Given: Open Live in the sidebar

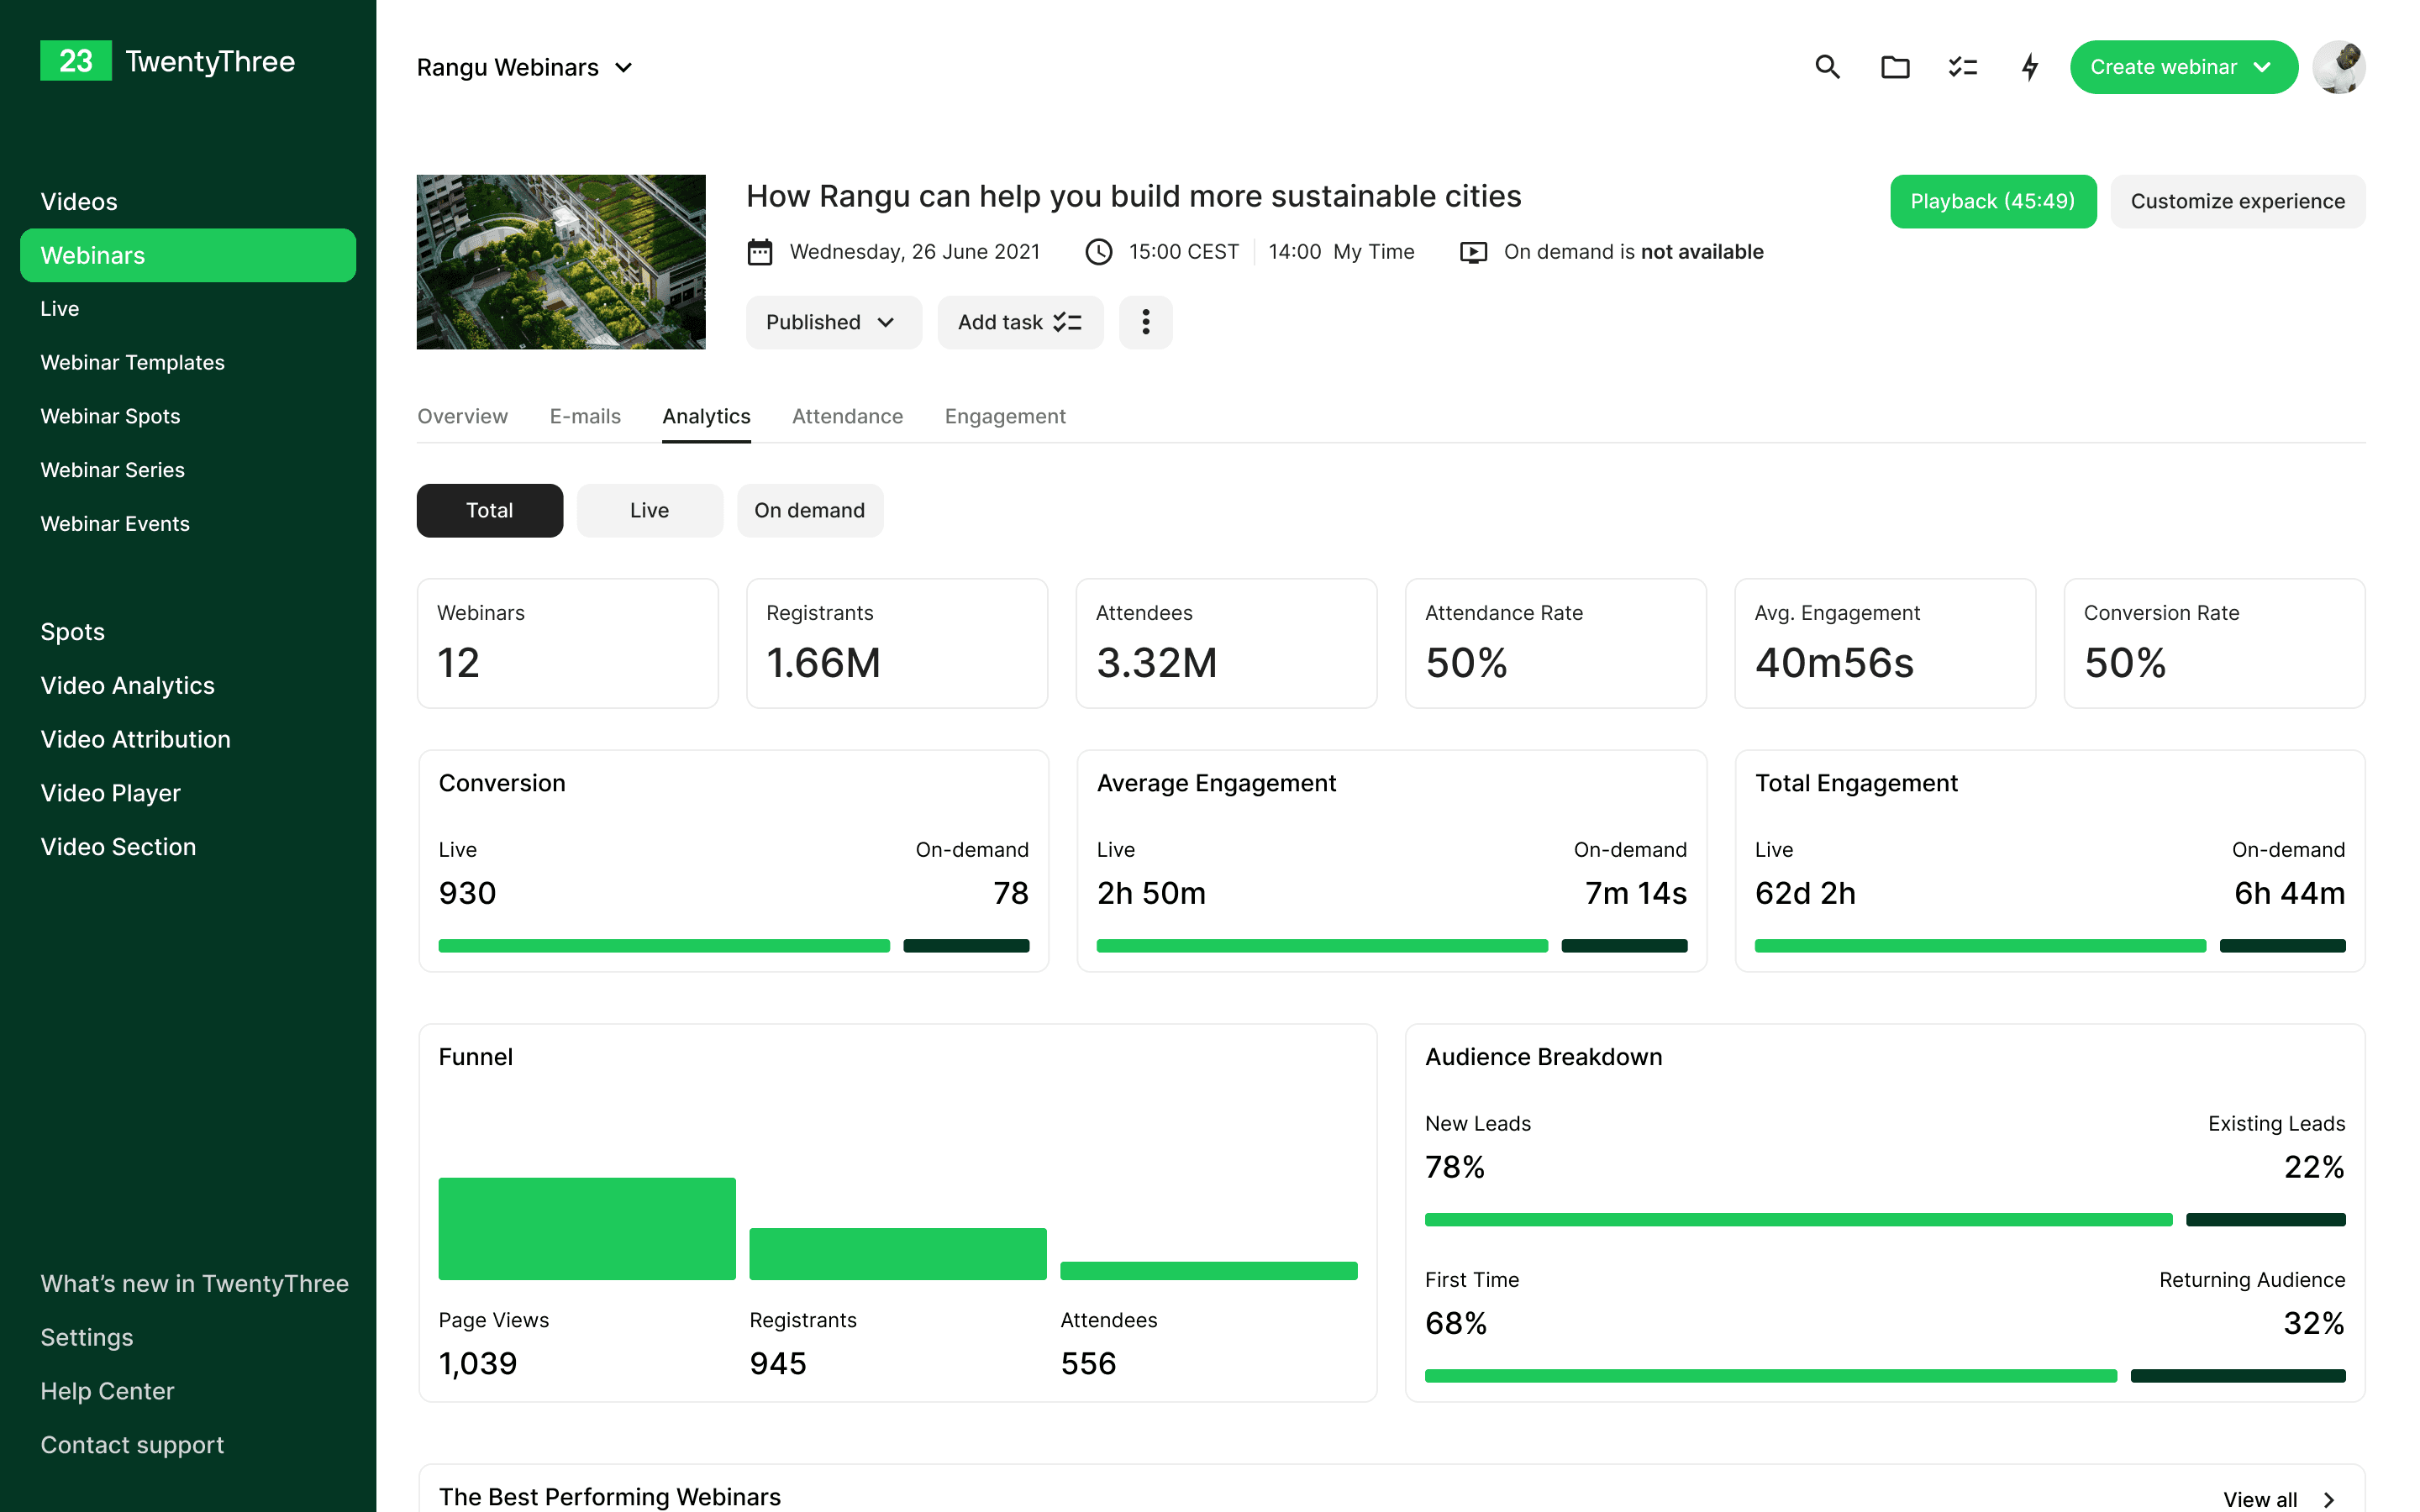Looking at the screenshot, I should (x=60, y=309).
